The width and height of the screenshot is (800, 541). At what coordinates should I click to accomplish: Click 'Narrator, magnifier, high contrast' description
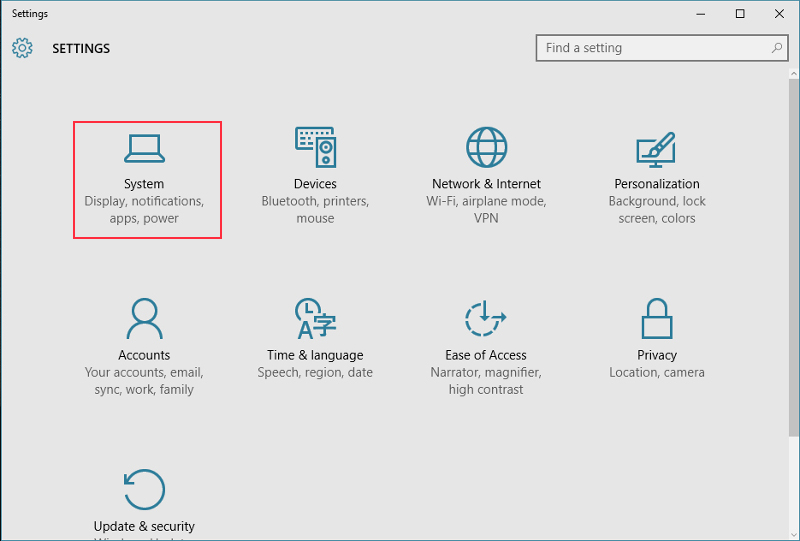(486, 381)
